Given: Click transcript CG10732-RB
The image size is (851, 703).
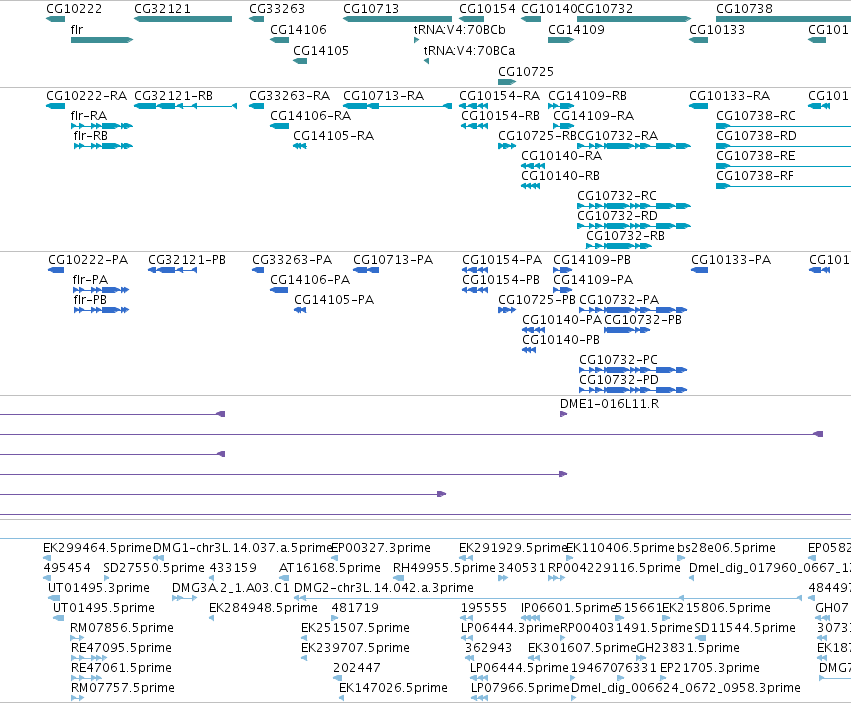Looking at the screenshot, I should click(626, 236).
